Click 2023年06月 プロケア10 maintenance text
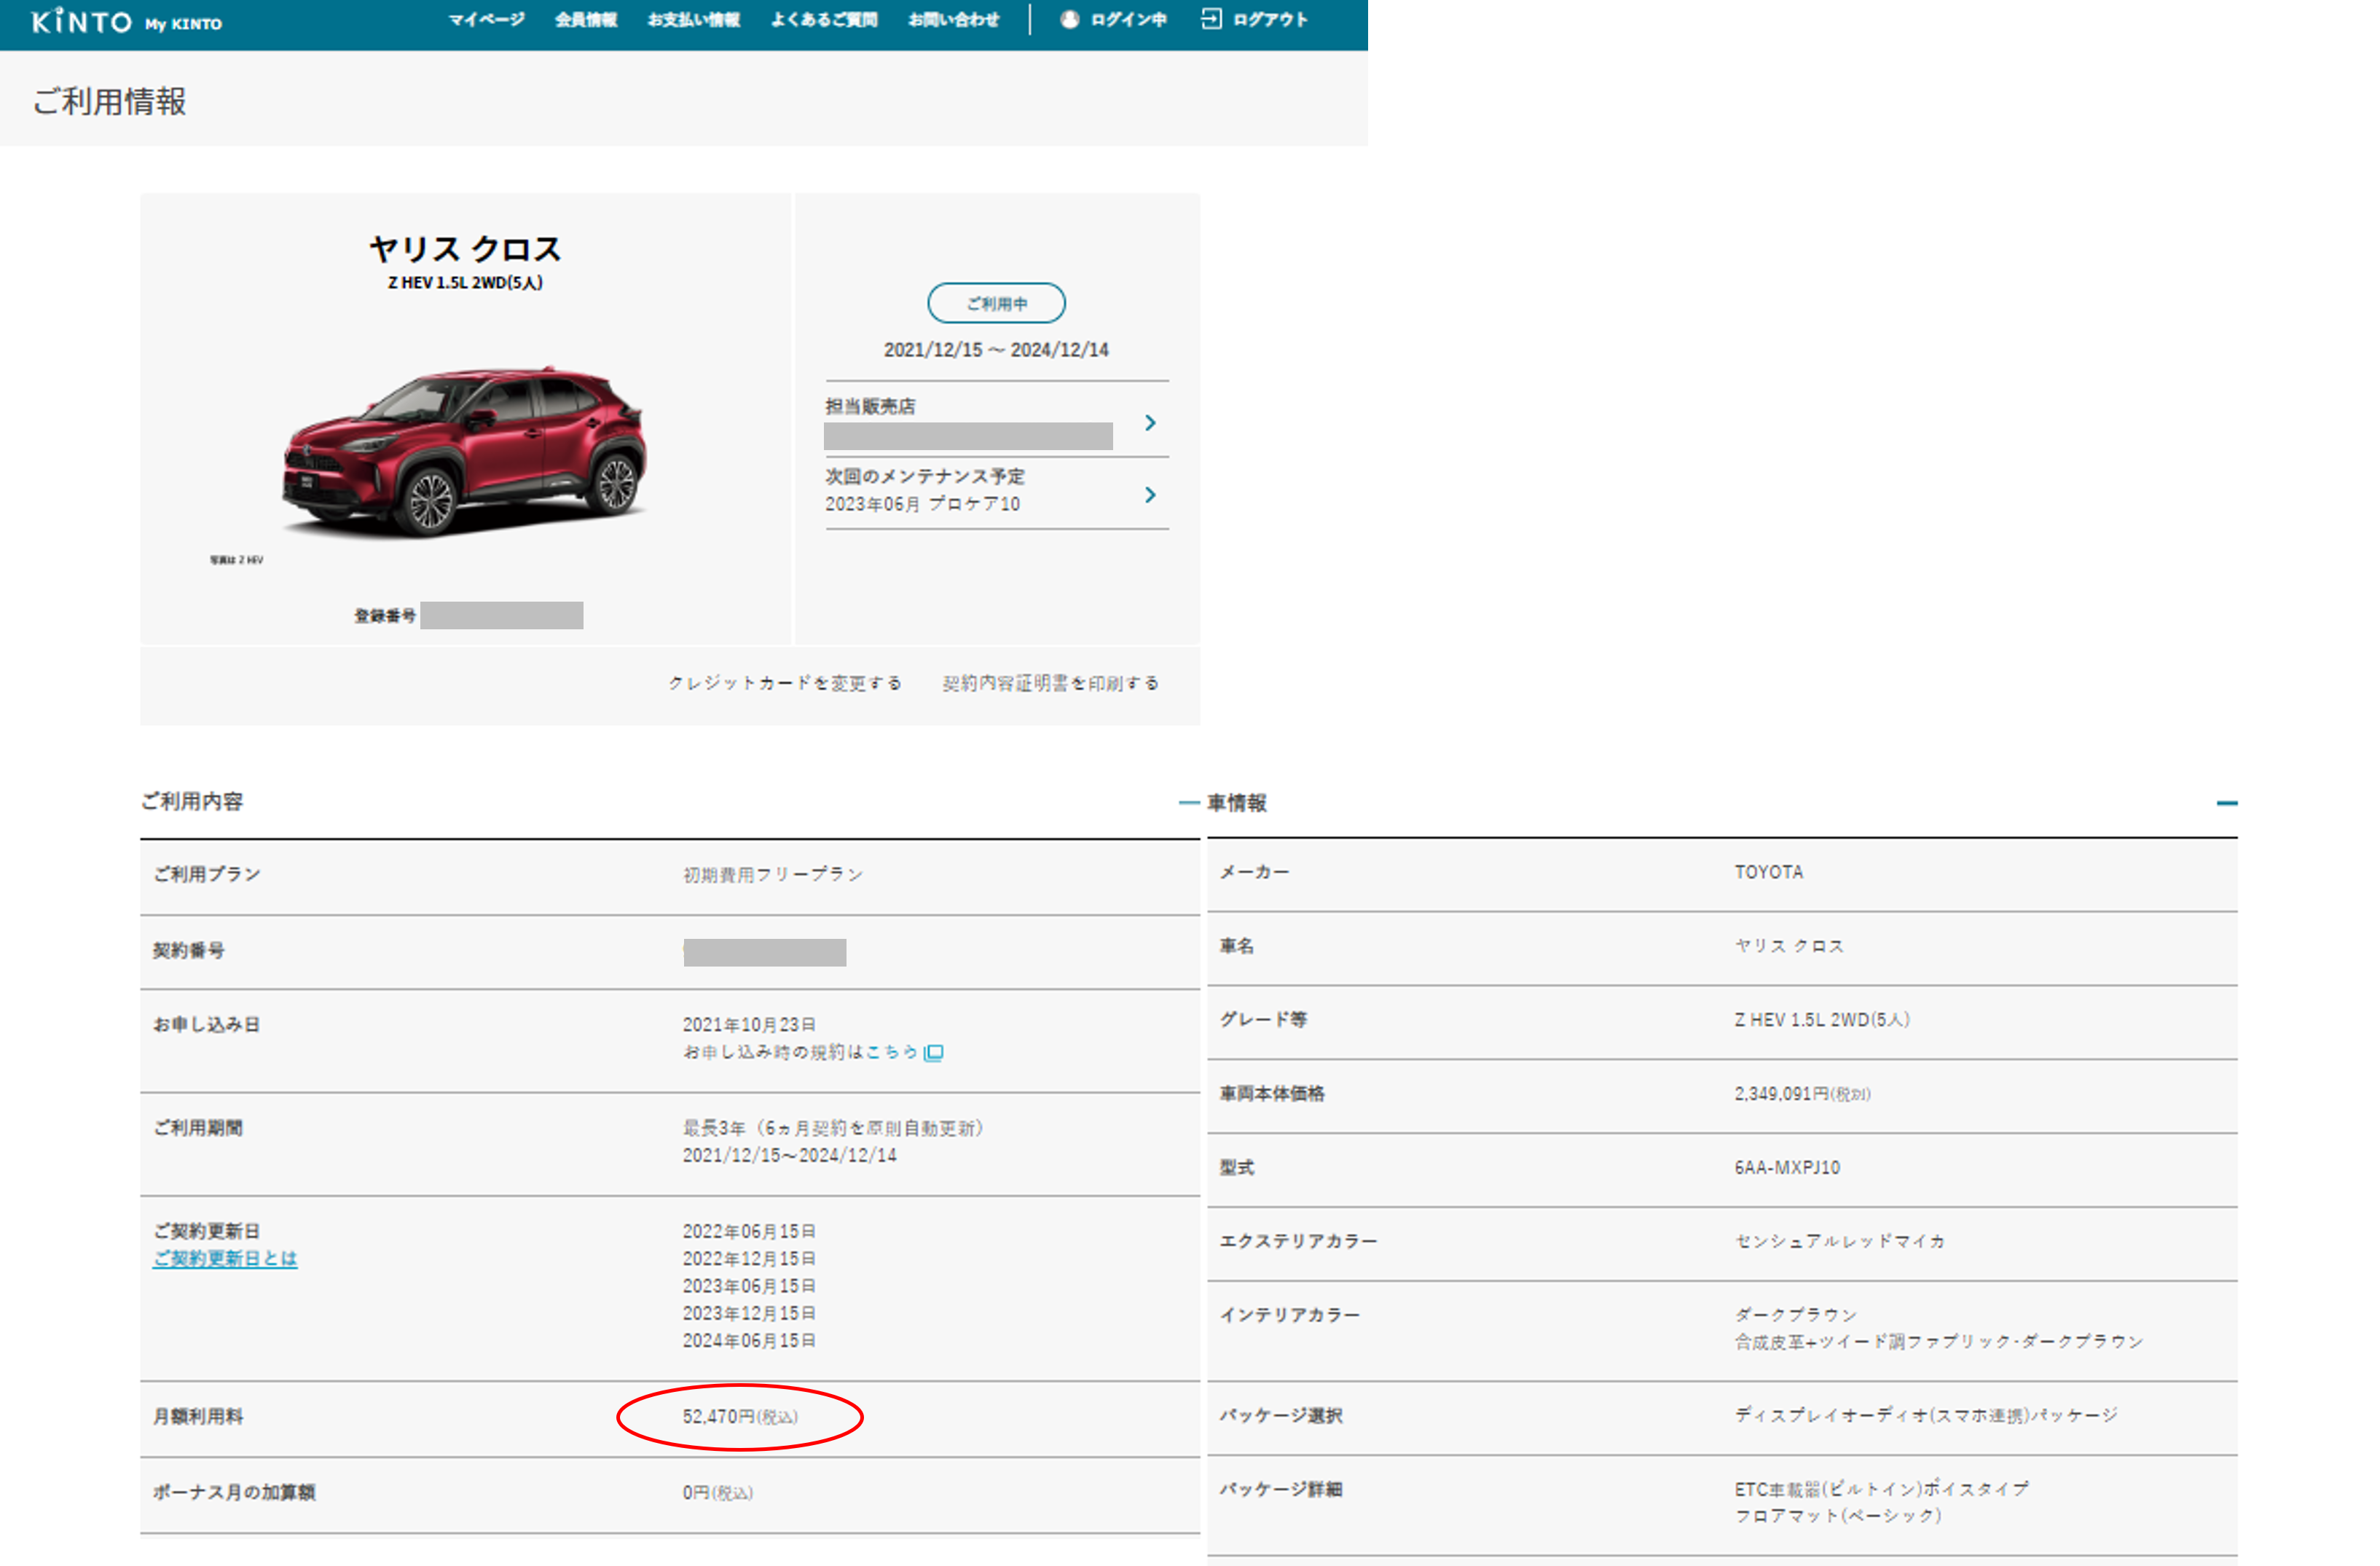The width and height of the screenshot is (2380, 1566). coord(922,504)
